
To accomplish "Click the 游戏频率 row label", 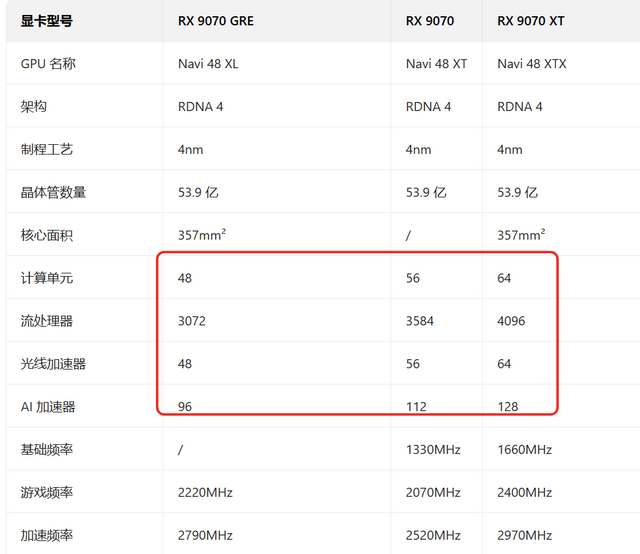I will [47, 492].
